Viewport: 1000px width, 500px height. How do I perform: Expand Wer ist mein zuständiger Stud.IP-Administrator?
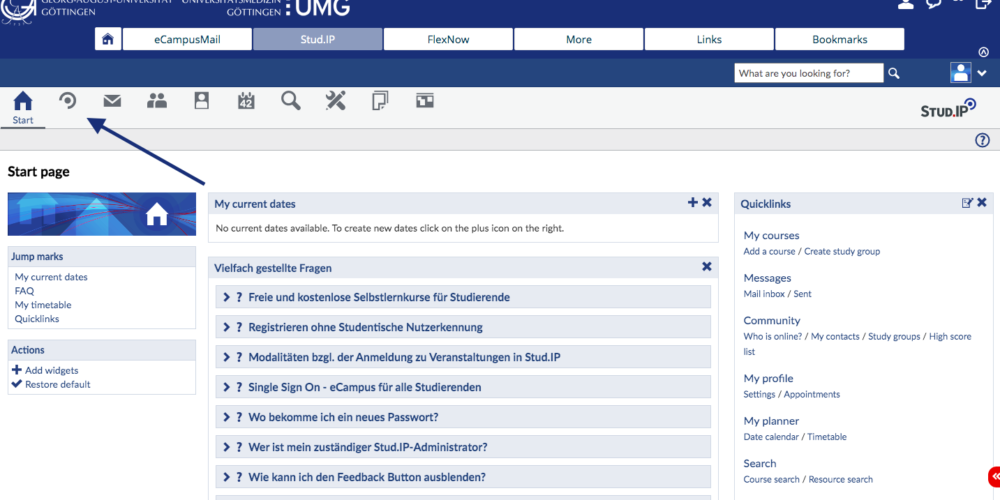click(463, 447)
